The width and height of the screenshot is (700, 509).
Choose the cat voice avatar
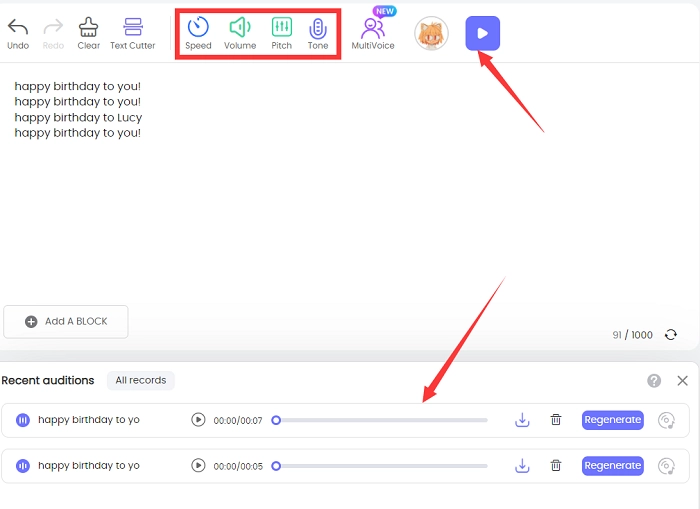432,33
